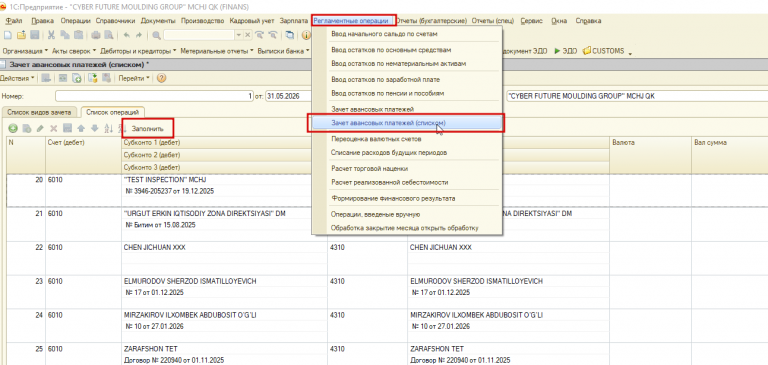Click the orange Info icon in main toolbar

coord(306,35)
